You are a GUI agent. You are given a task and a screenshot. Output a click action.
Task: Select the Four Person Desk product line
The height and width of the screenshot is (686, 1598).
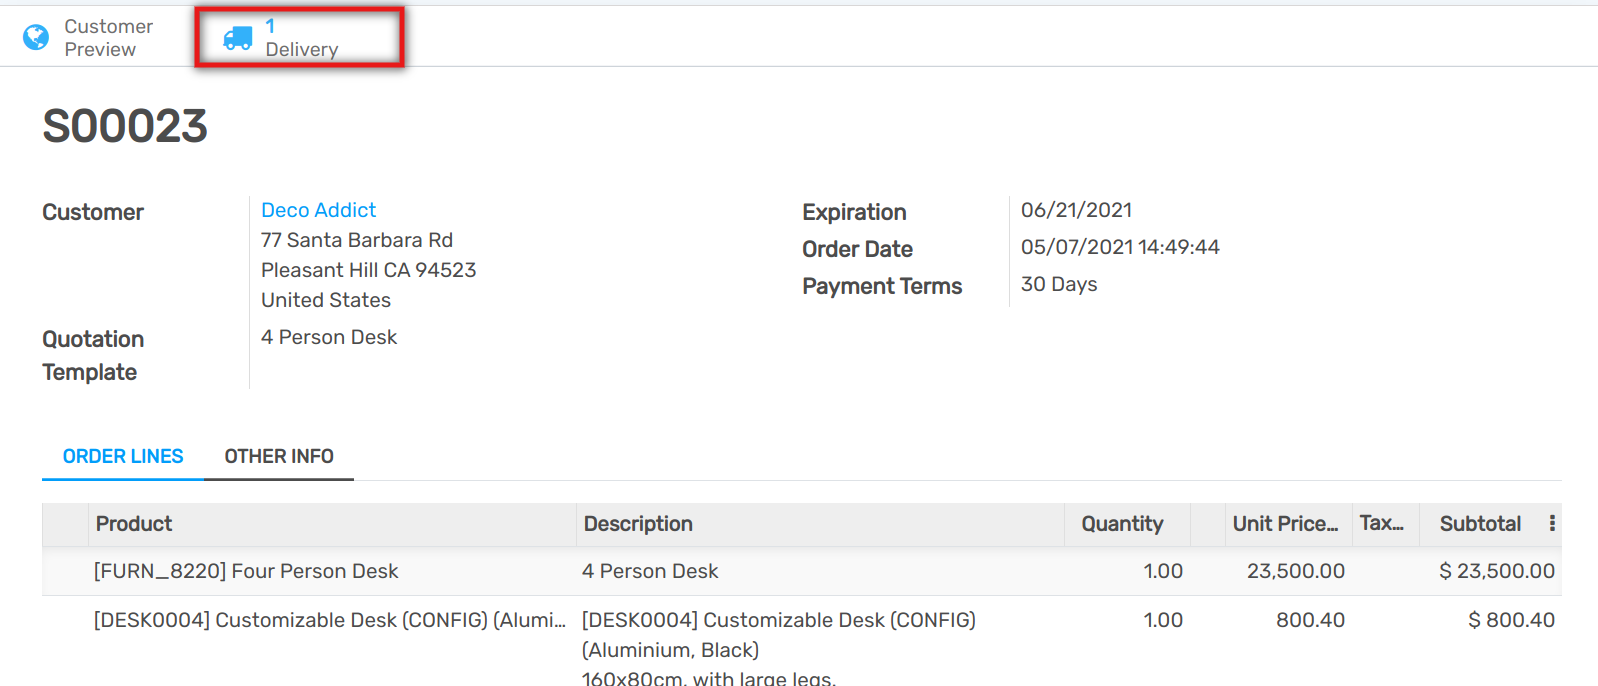(246, 571)
